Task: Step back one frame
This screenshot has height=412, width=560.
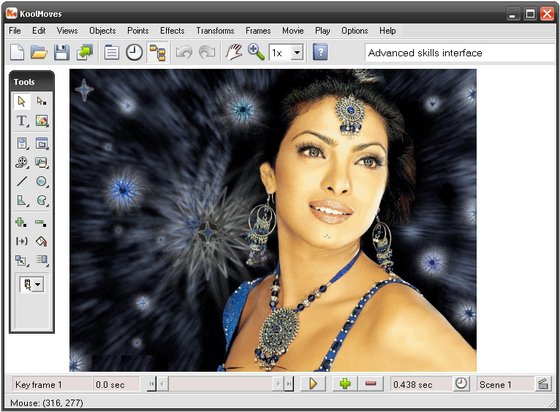Action: tap(162, 384)
